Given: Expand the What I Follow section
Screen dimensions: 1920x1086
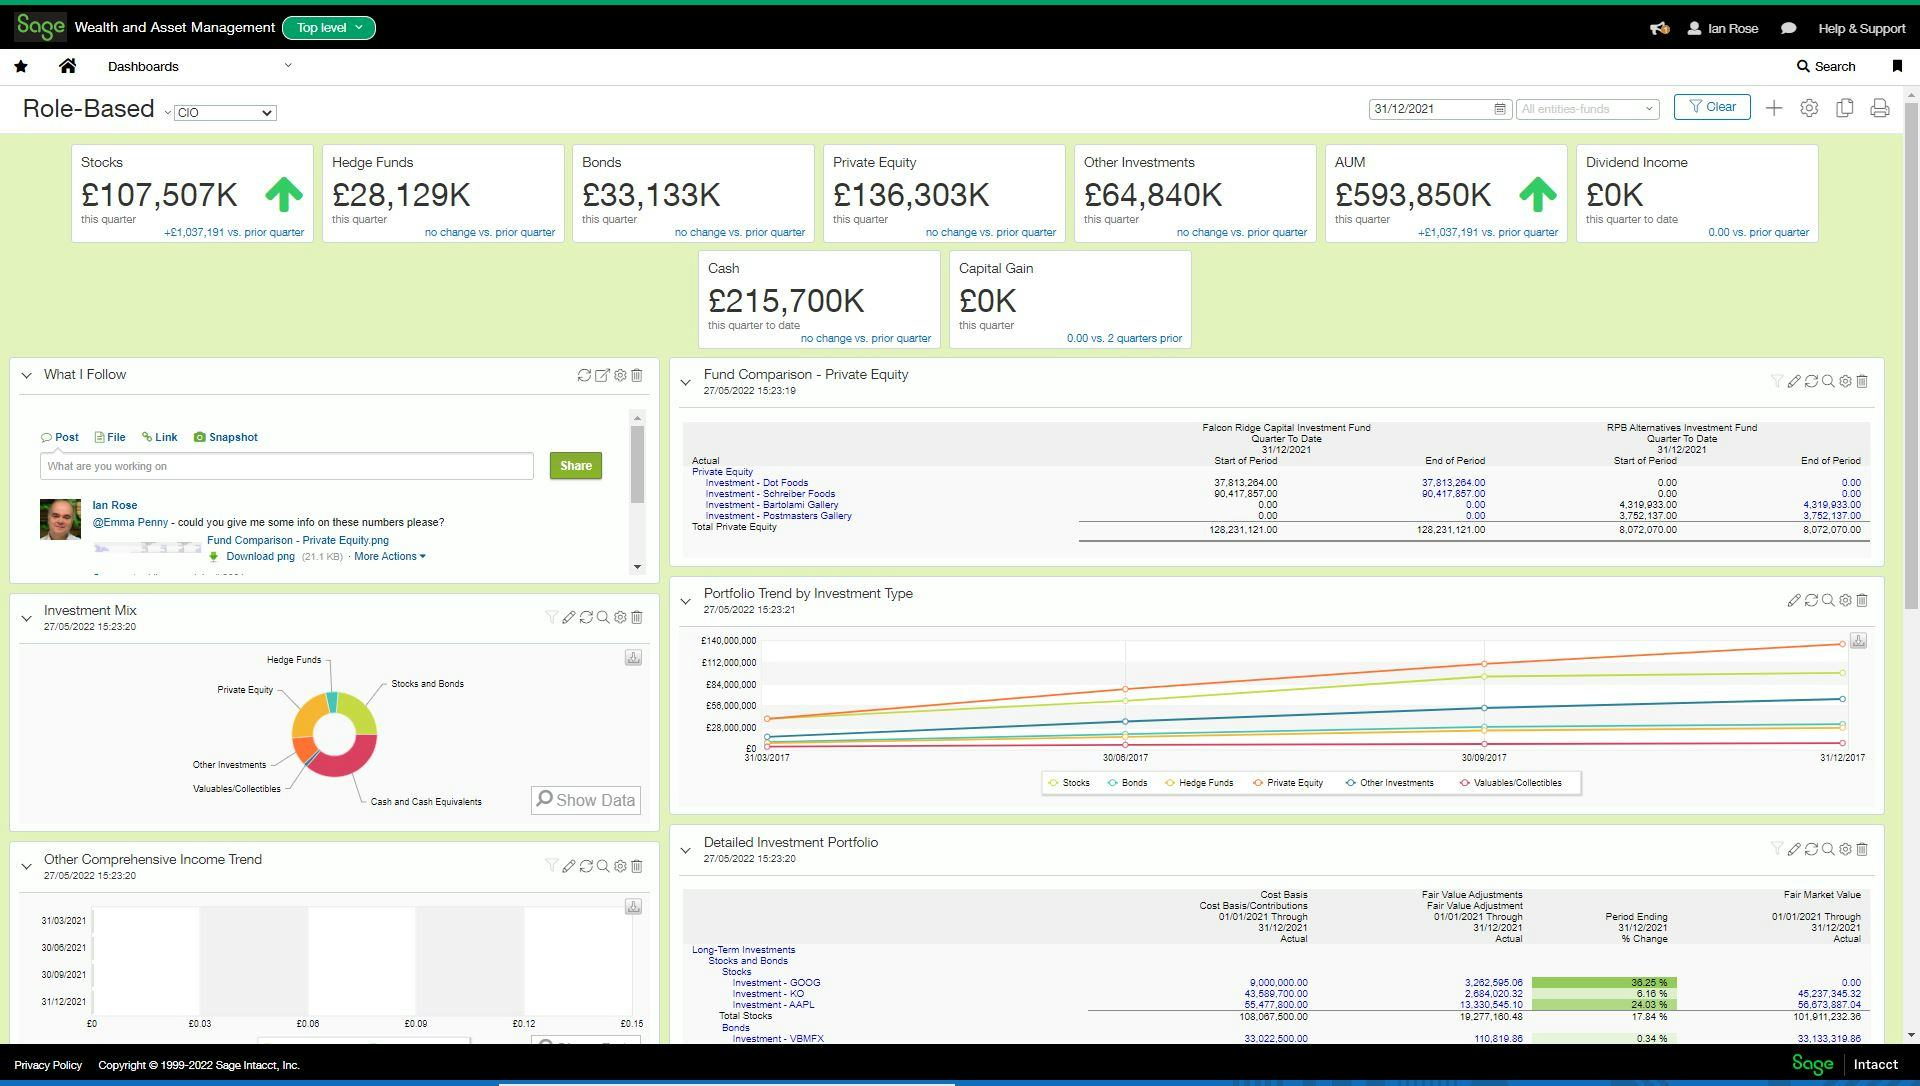Looking at the screenshot, I should coord(24,376).
